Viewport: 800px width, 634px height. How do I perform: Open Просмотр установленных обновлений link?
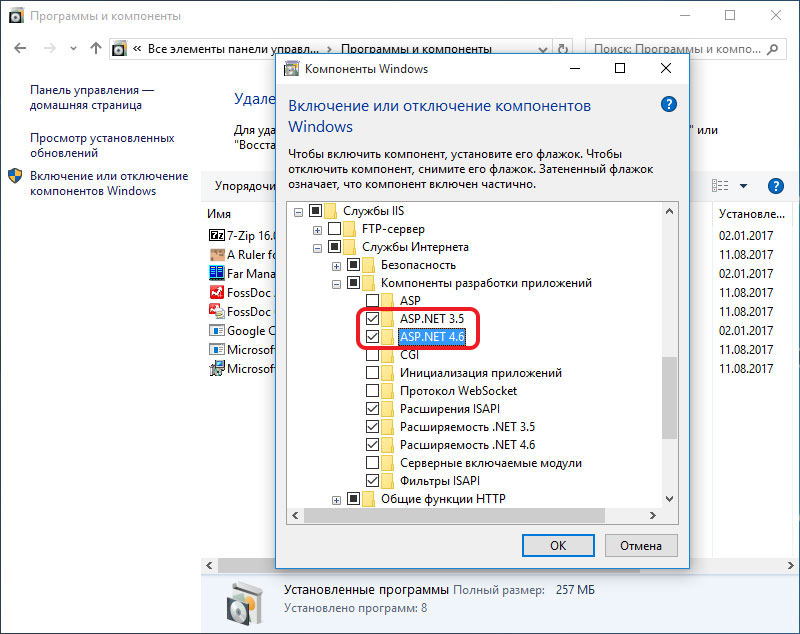coord(102,145)
